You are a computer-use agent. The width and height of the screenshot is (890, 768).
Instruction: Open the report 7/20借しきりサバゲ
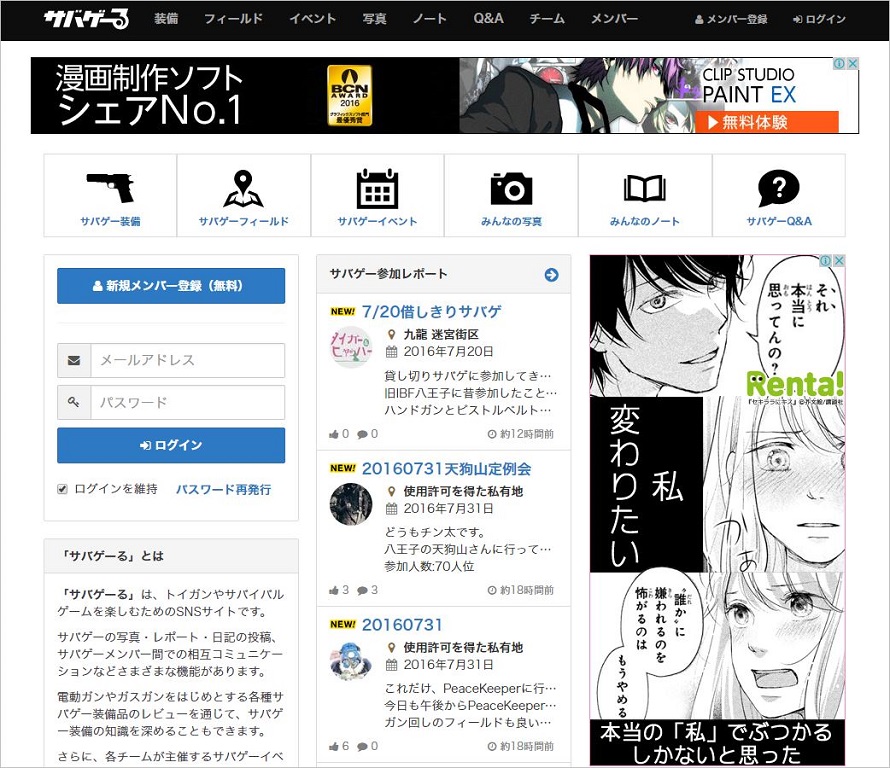[431, 312]
